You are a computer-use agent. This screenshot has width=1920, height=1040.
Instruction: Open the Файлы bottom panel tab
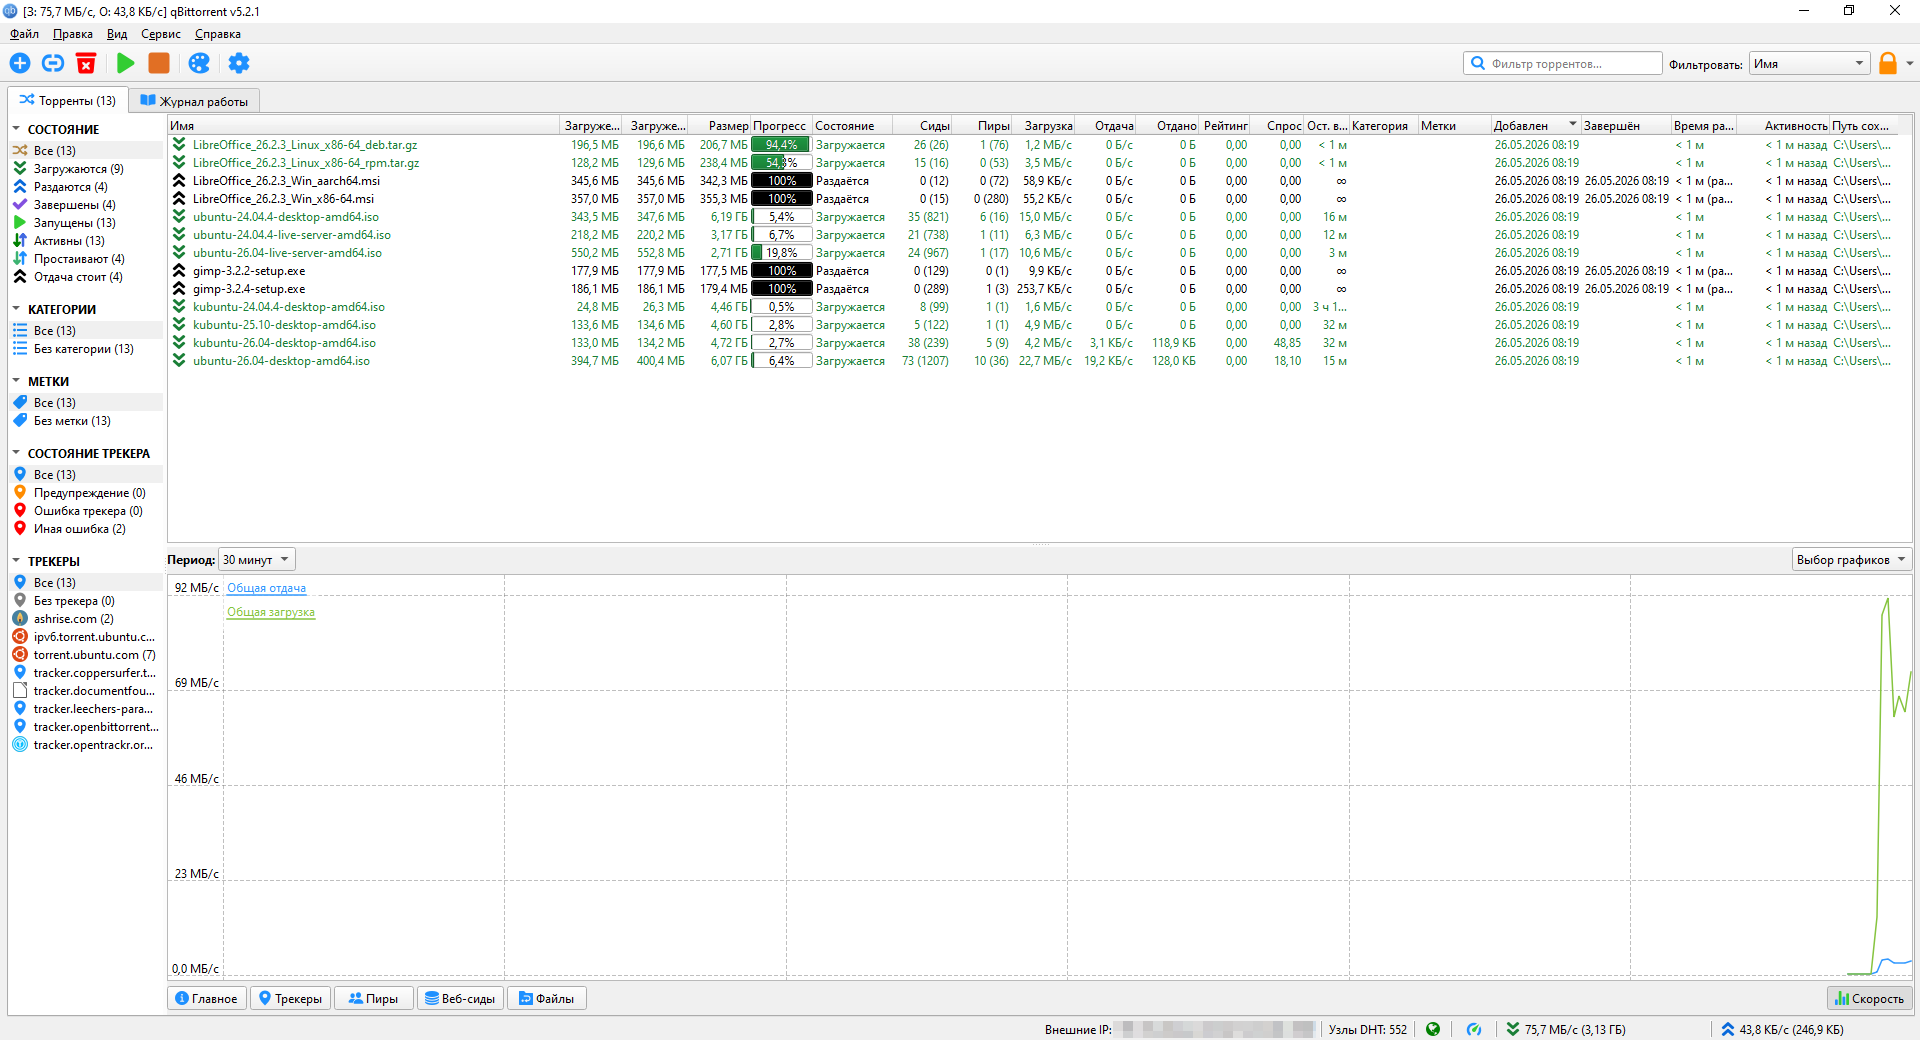point(547,998)
